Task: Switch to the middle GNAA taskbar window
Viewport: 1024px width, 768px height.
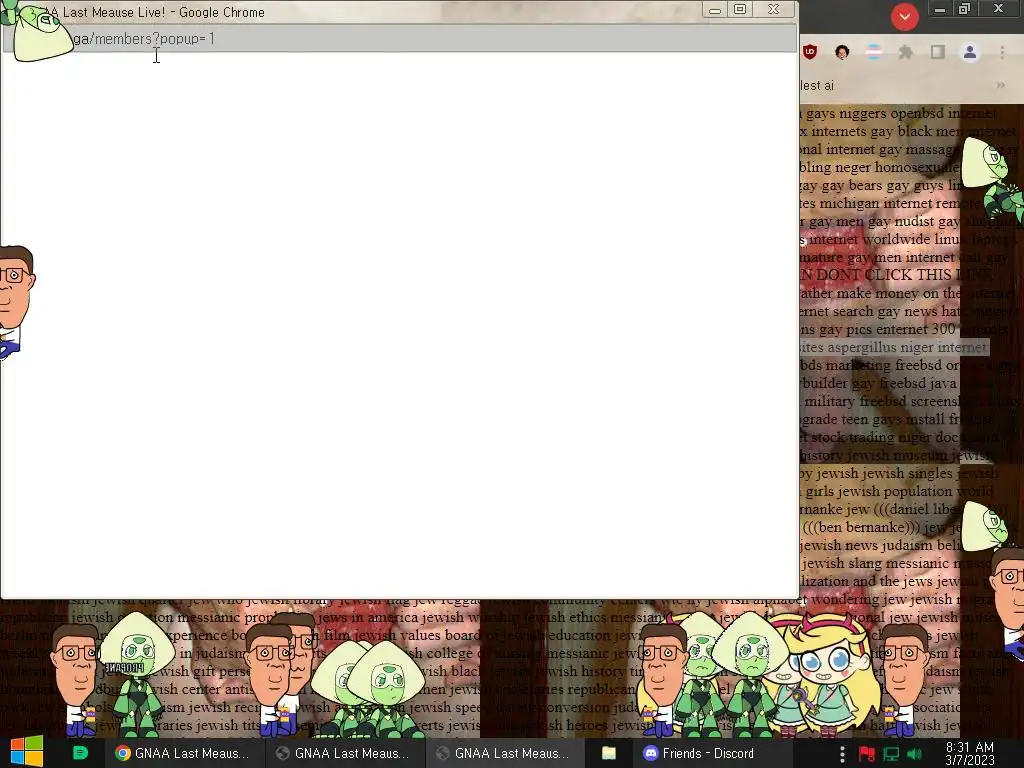Action: click(345, 753)
